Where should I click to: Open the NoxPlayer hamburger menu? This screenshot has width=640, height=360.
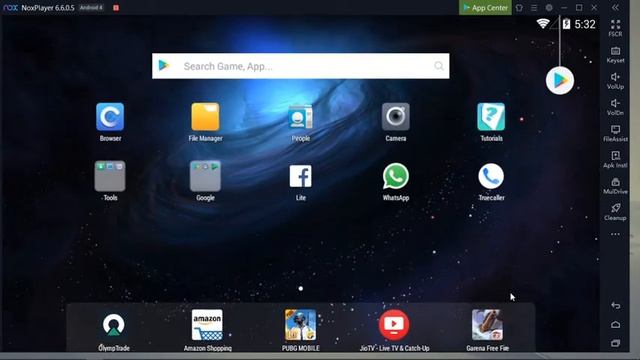(534, 8)
